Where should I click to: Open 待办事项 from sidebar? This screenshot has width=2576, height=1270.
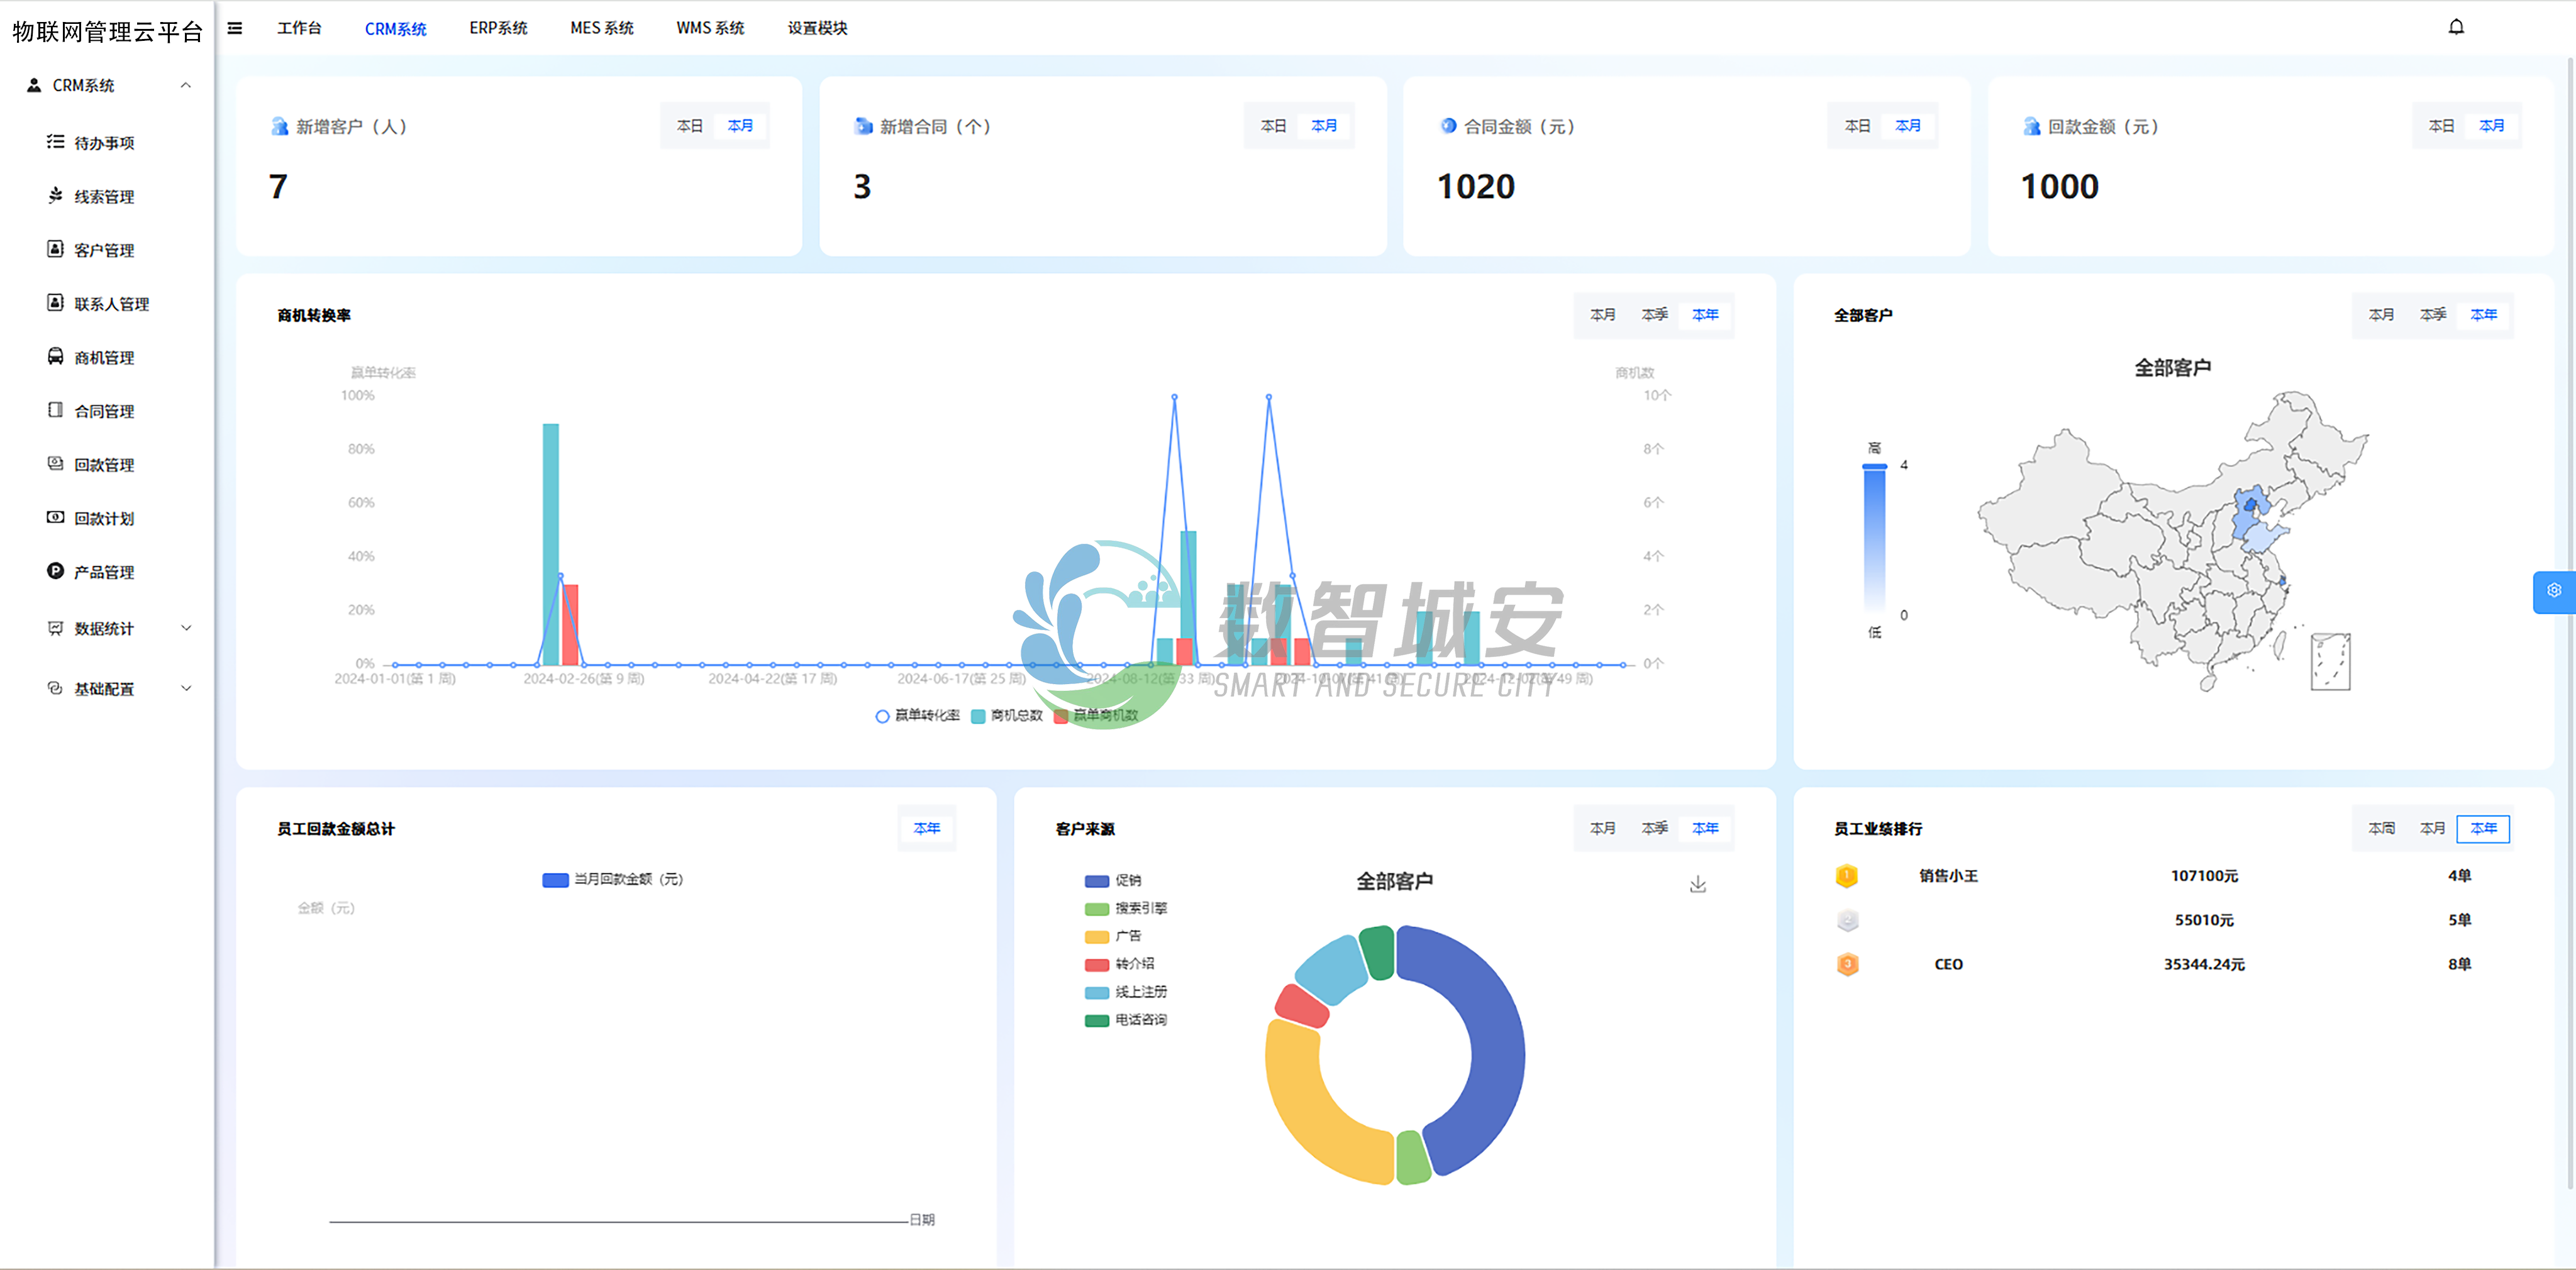pyautogui.click(x=103, y=143)
